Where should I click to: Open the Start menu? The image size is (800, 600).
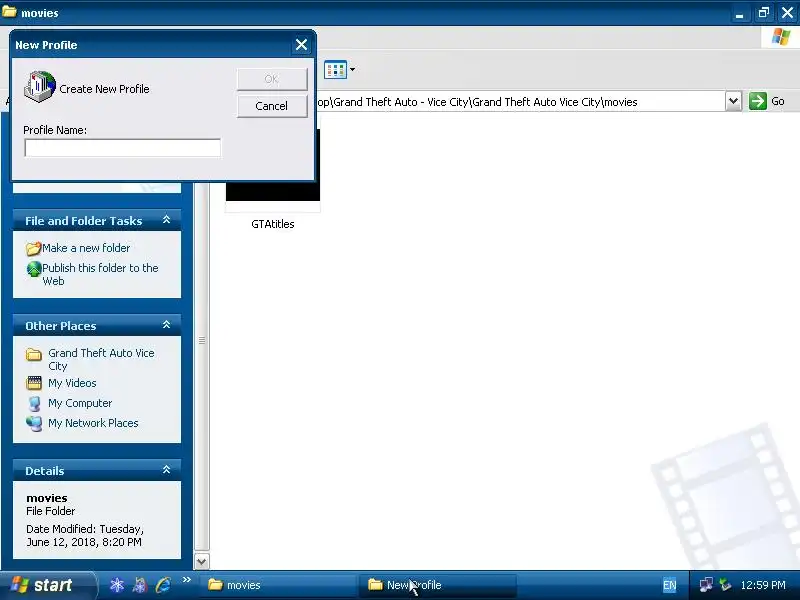pyautogui.click(x=48, y=585)
